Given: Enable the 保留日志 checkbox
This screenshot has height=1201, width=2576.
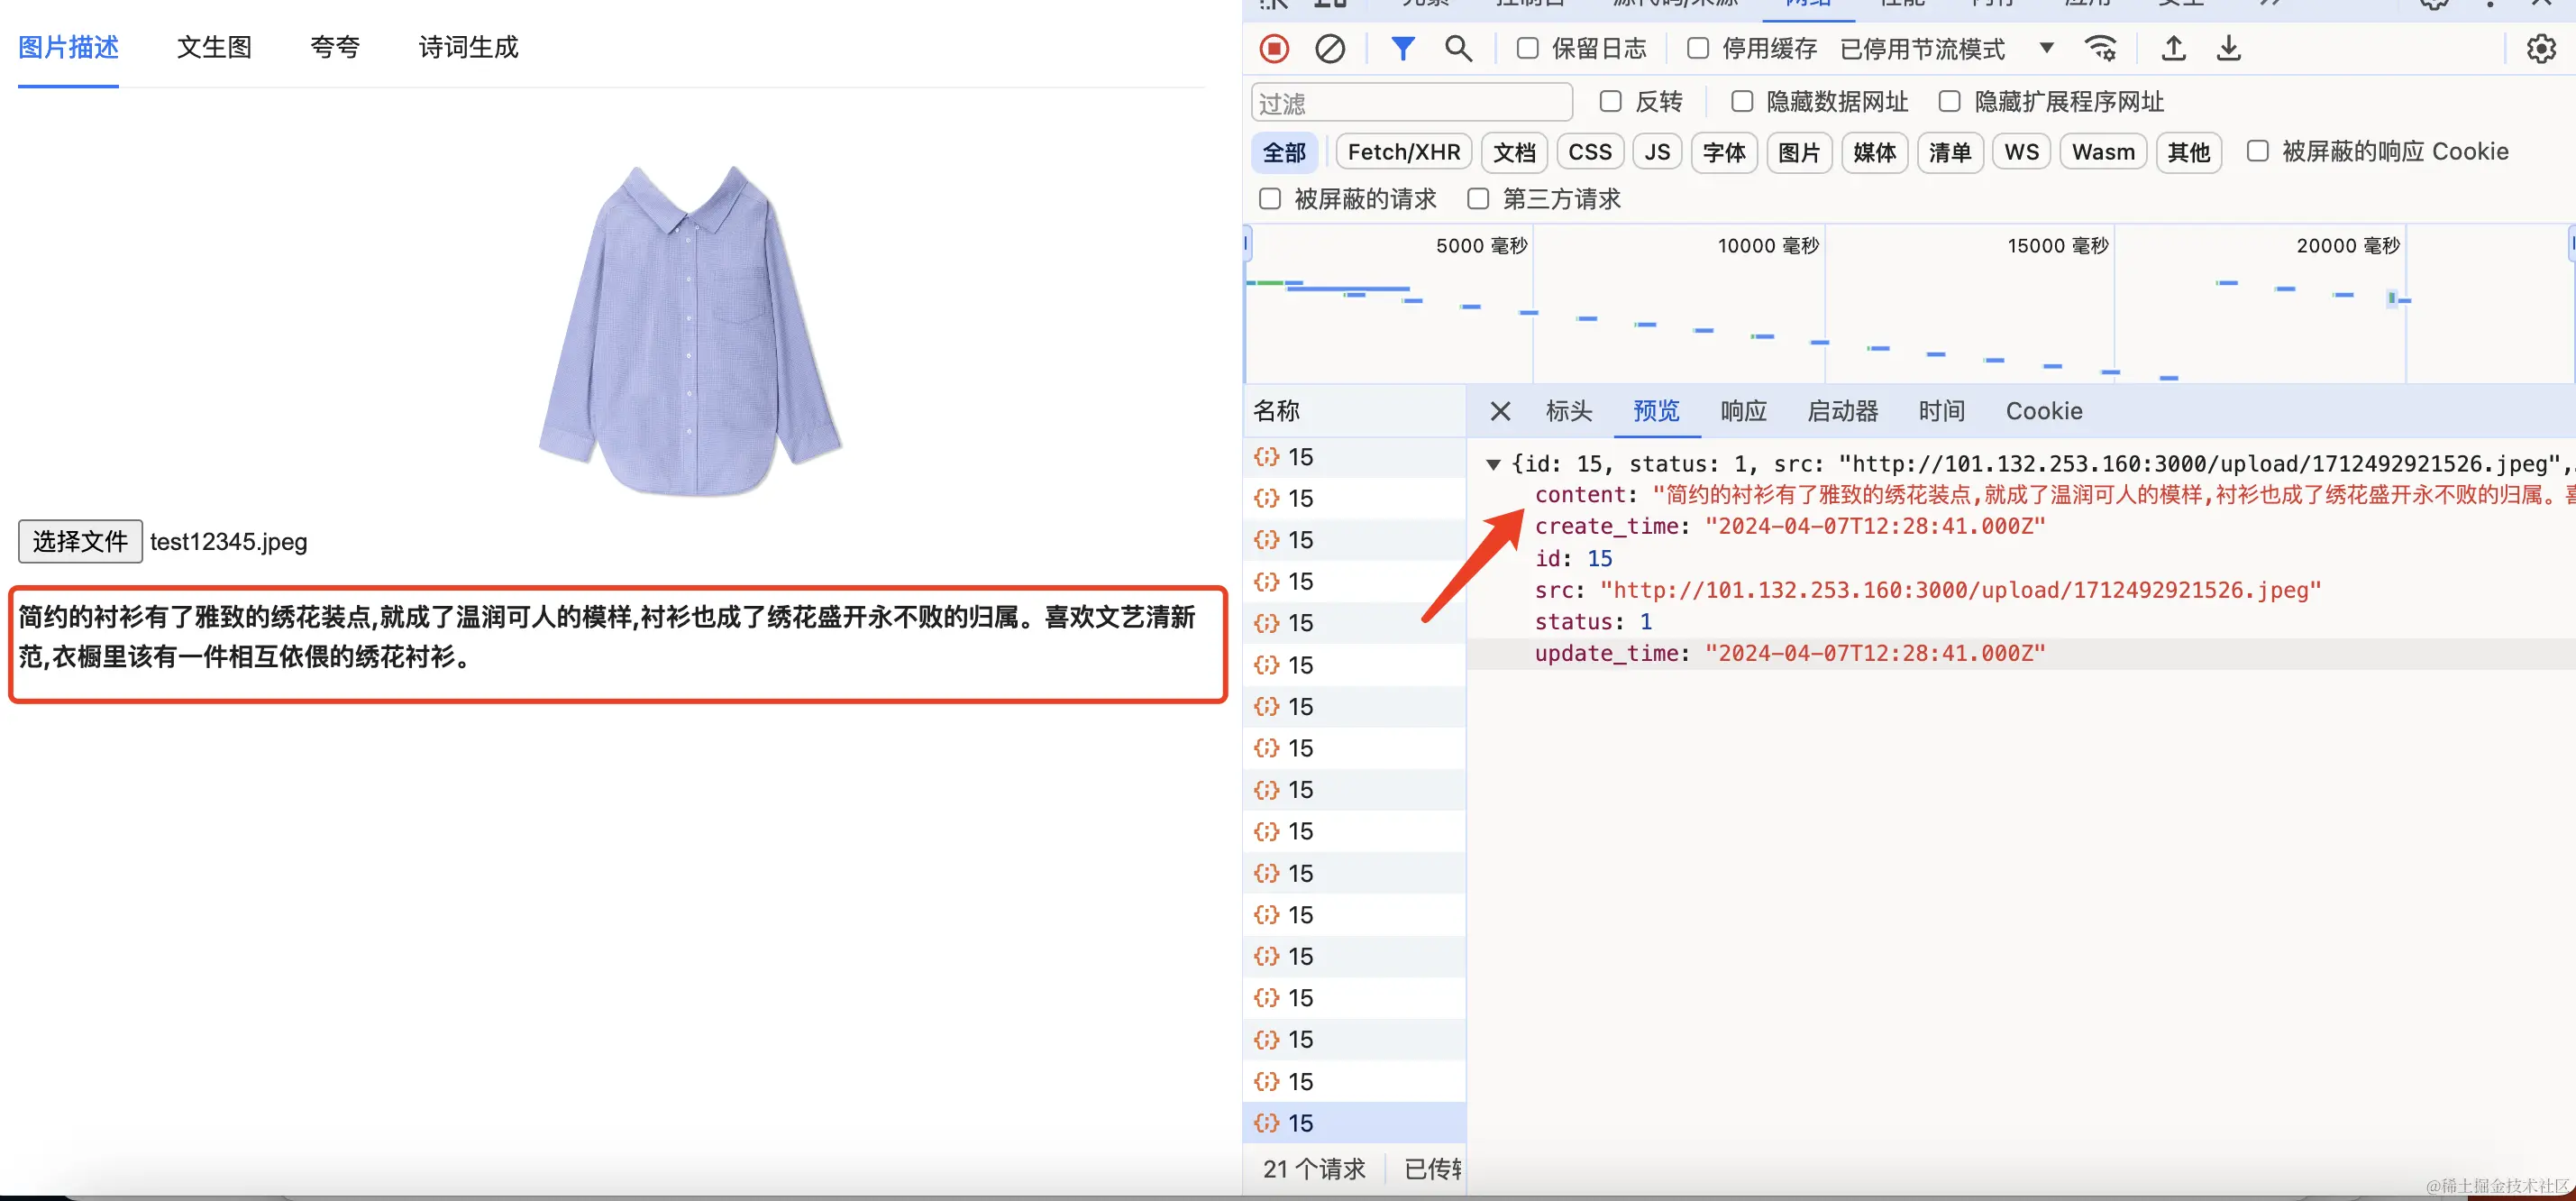Looking at the screenshot, I should click(1527, 48).
